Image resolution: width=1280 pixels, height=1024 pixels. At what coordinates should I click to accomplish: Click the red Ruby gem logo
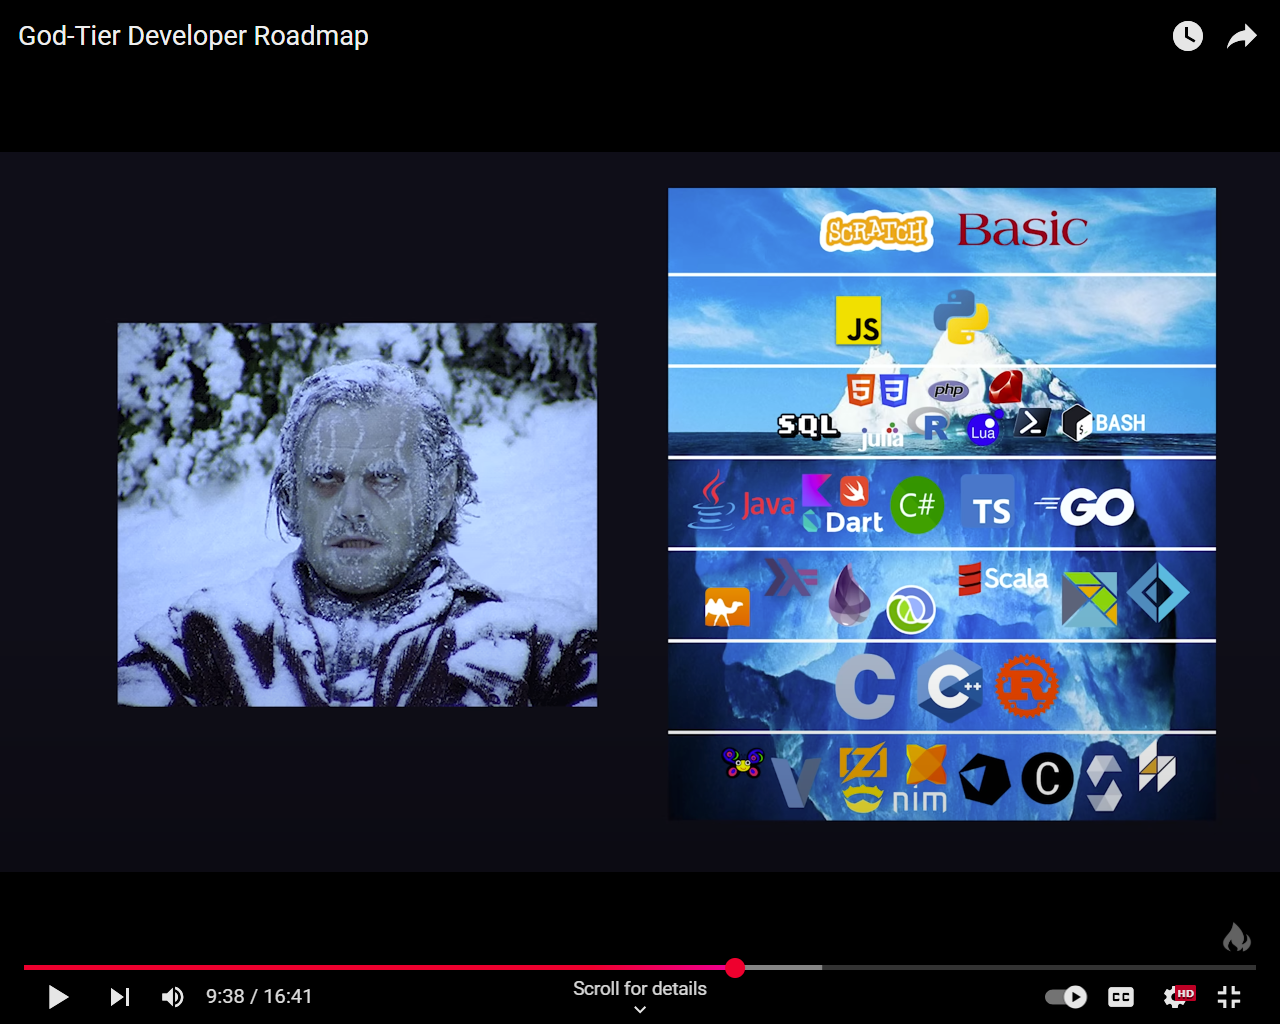pyautogui.click(x=1005, y=387)
